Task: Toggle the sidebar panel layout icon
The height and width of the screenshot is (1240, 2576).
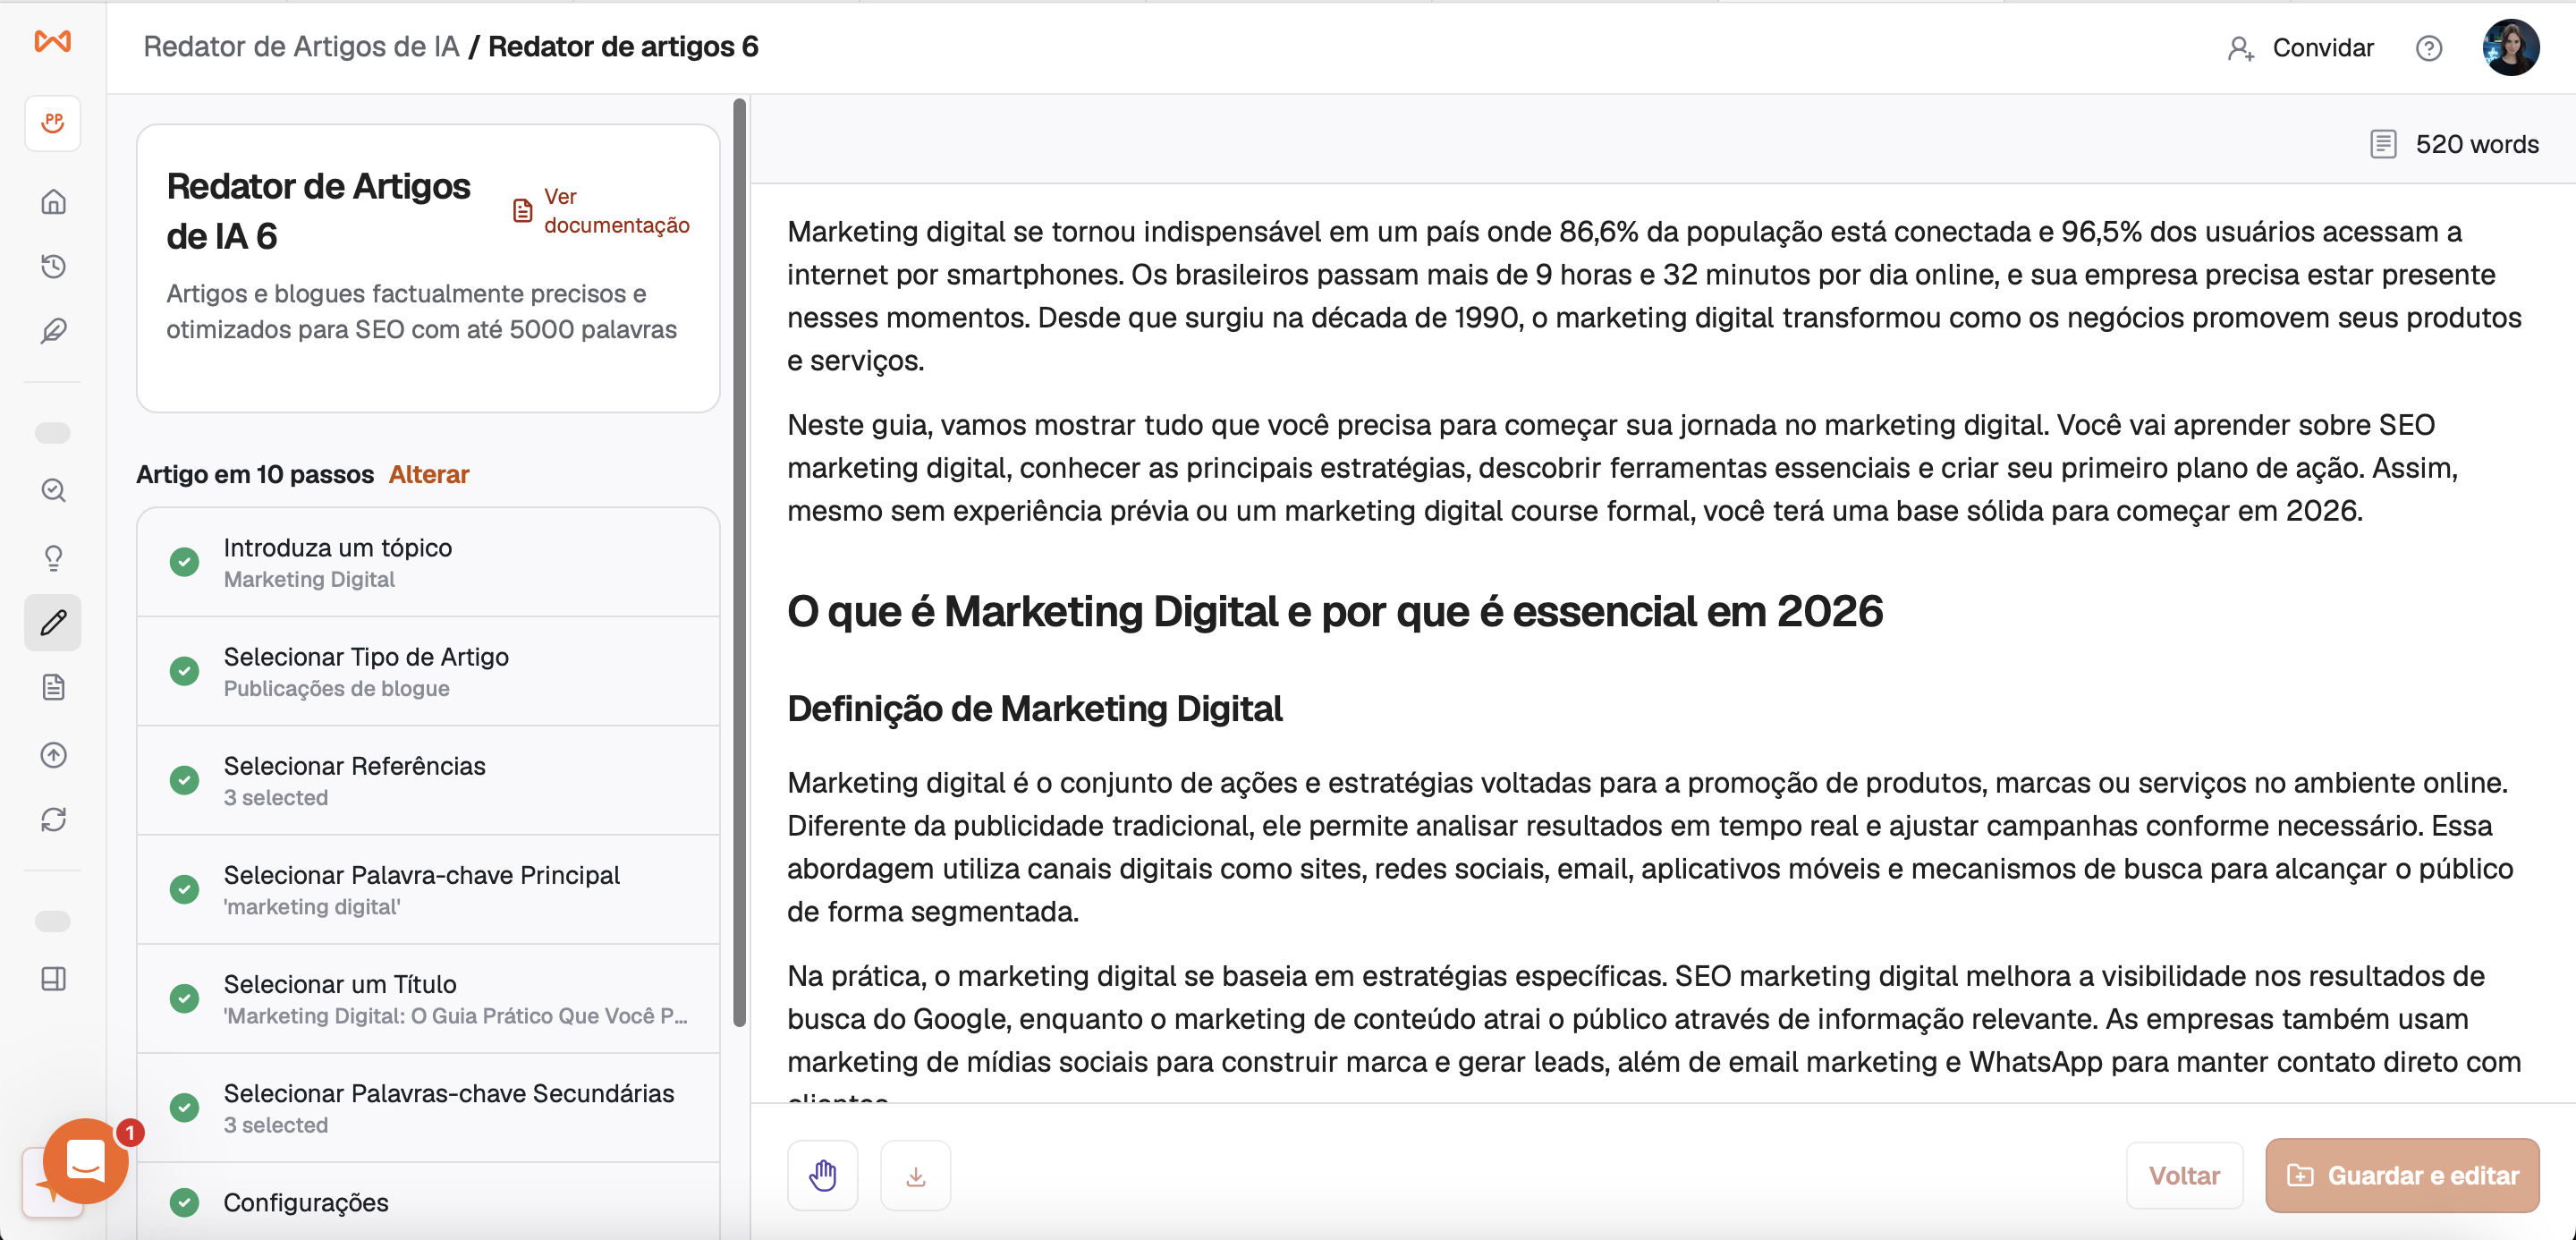Action: (53, 979)
